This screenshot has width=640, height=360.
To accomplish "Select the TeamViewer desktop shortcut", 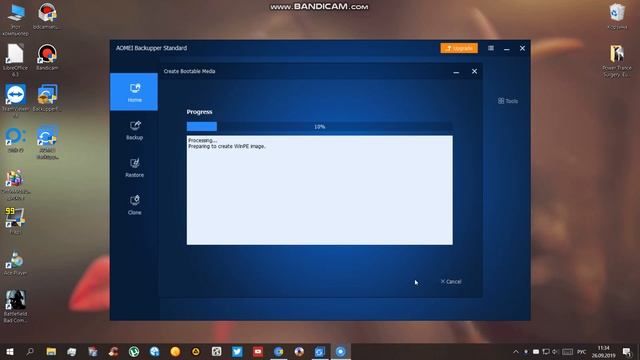I will coord(16,101).
